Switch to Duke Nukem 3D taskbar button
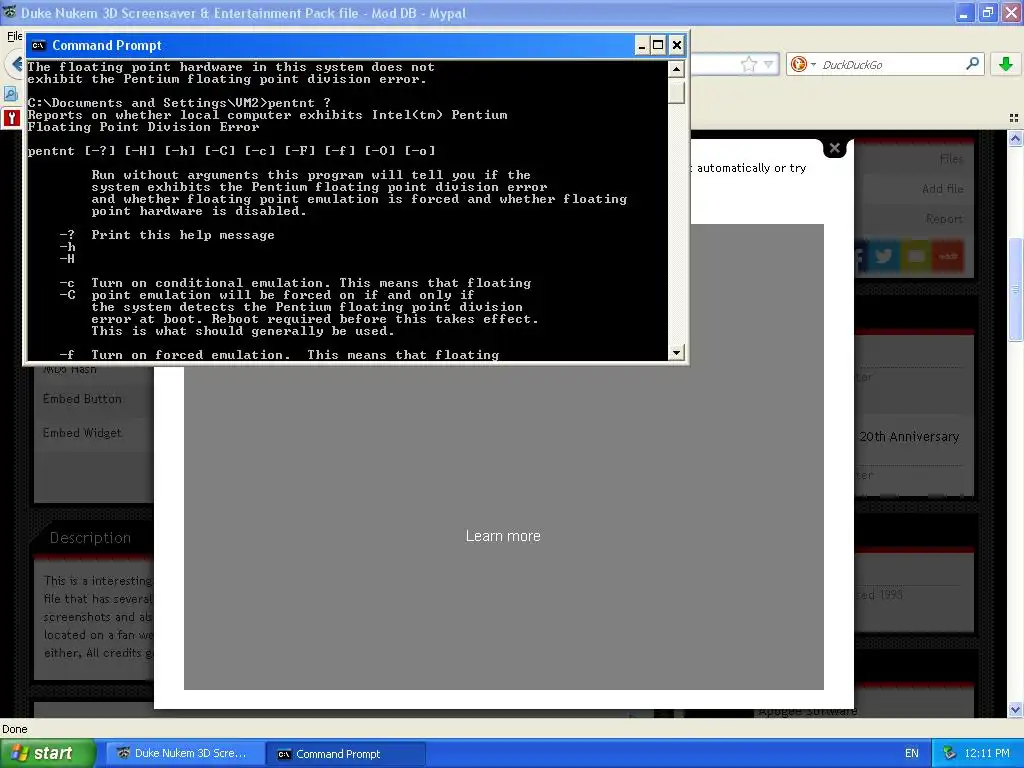This screenshot has width=1024, height=768. point(184,753)
